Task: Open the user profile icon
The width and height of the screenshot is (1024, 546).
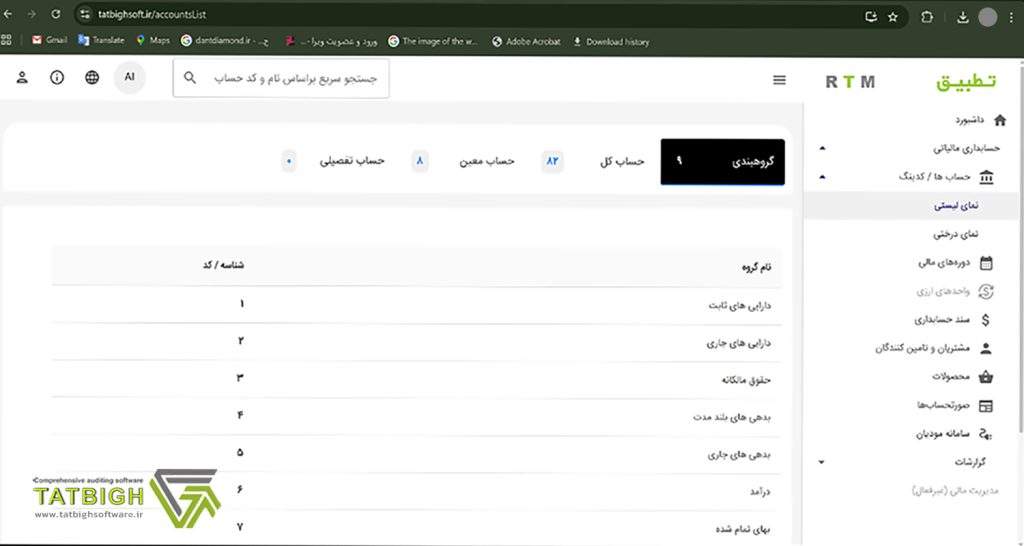Action: tap(22, 78)
